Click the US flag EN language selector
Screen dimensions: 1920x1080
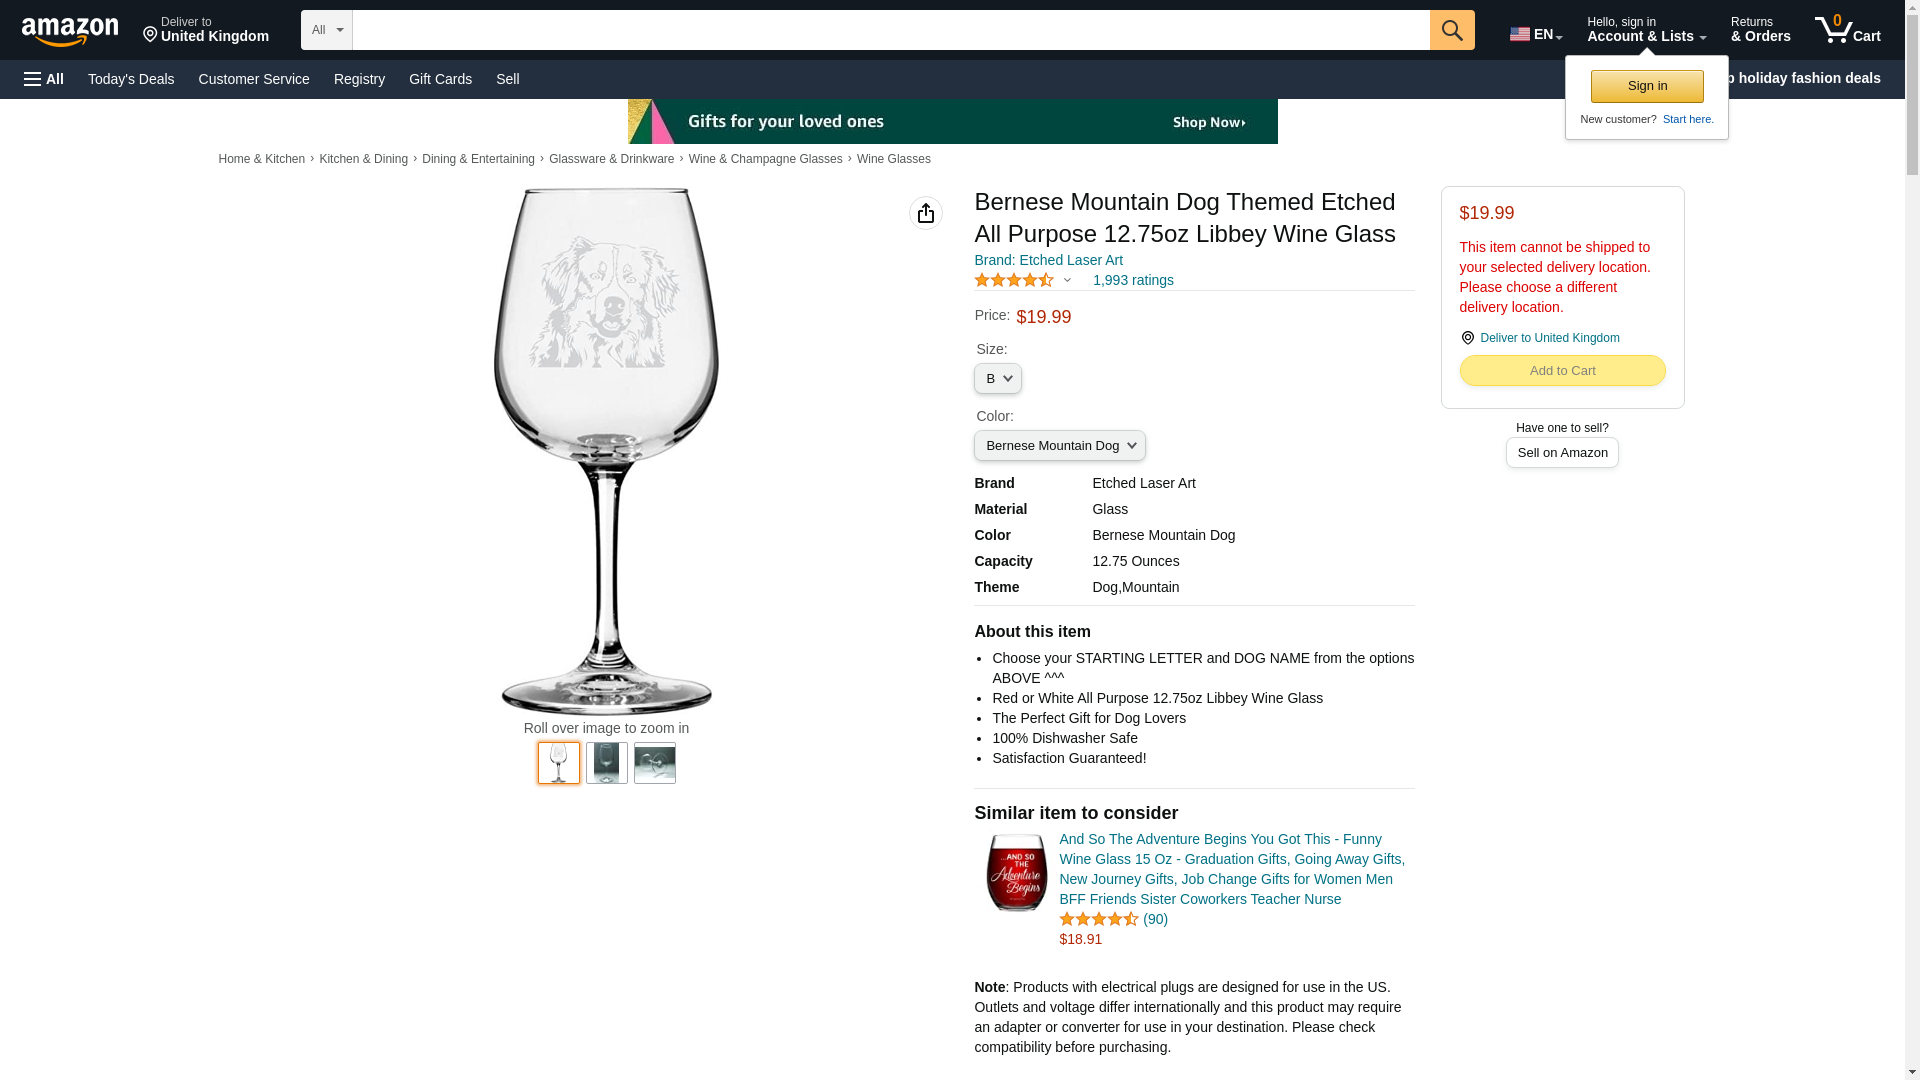click(1536, 34)
